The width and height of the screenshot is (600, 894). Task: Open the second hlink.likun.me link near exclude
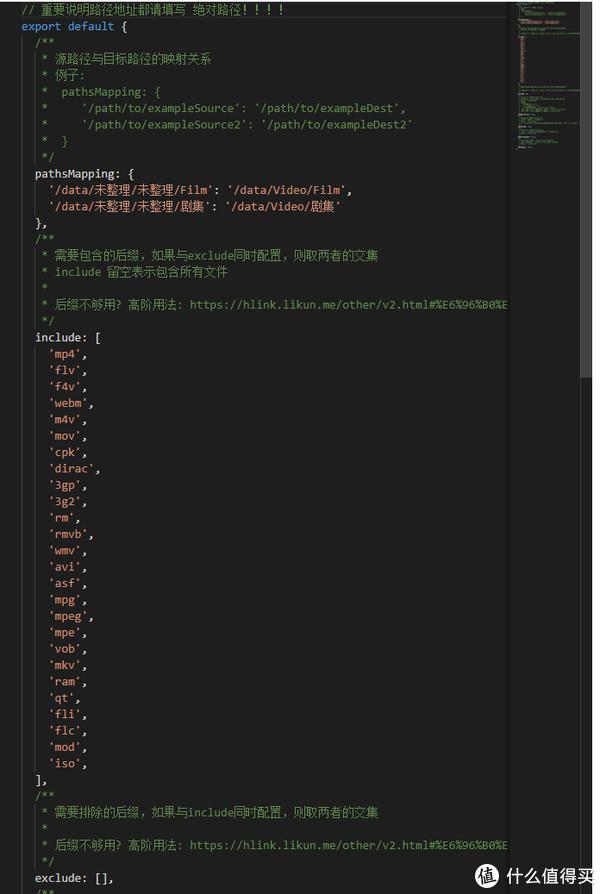pos(348,845)
